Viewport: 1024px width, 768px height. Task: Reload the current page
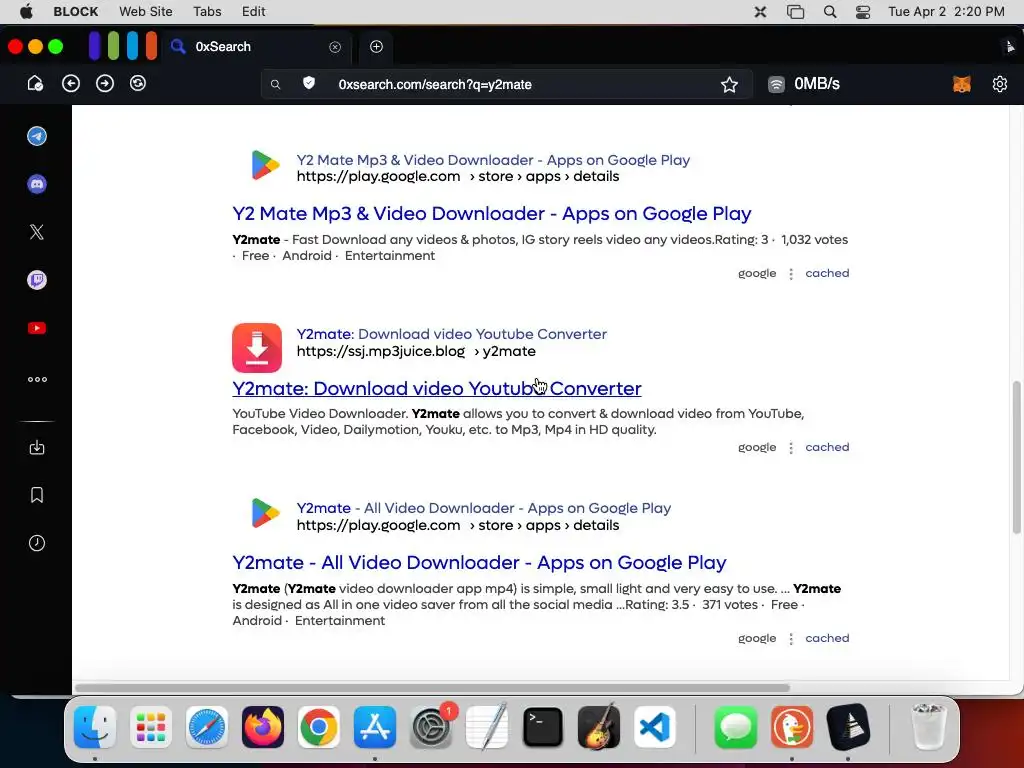(138, 84)
